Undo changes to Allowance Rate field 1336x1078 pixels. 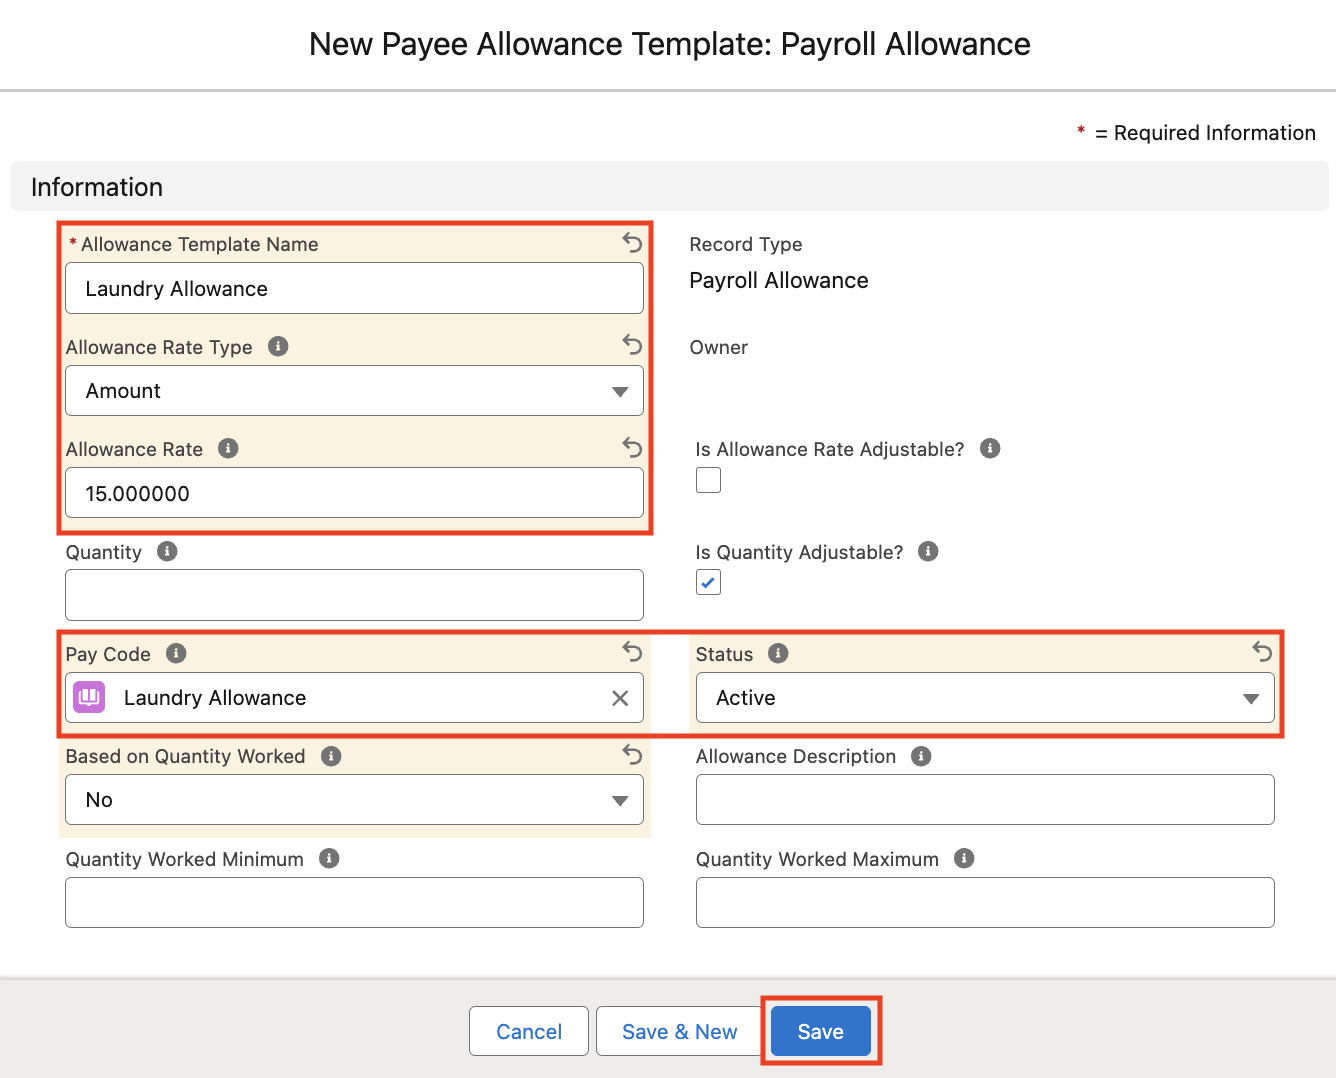[632, 447]
